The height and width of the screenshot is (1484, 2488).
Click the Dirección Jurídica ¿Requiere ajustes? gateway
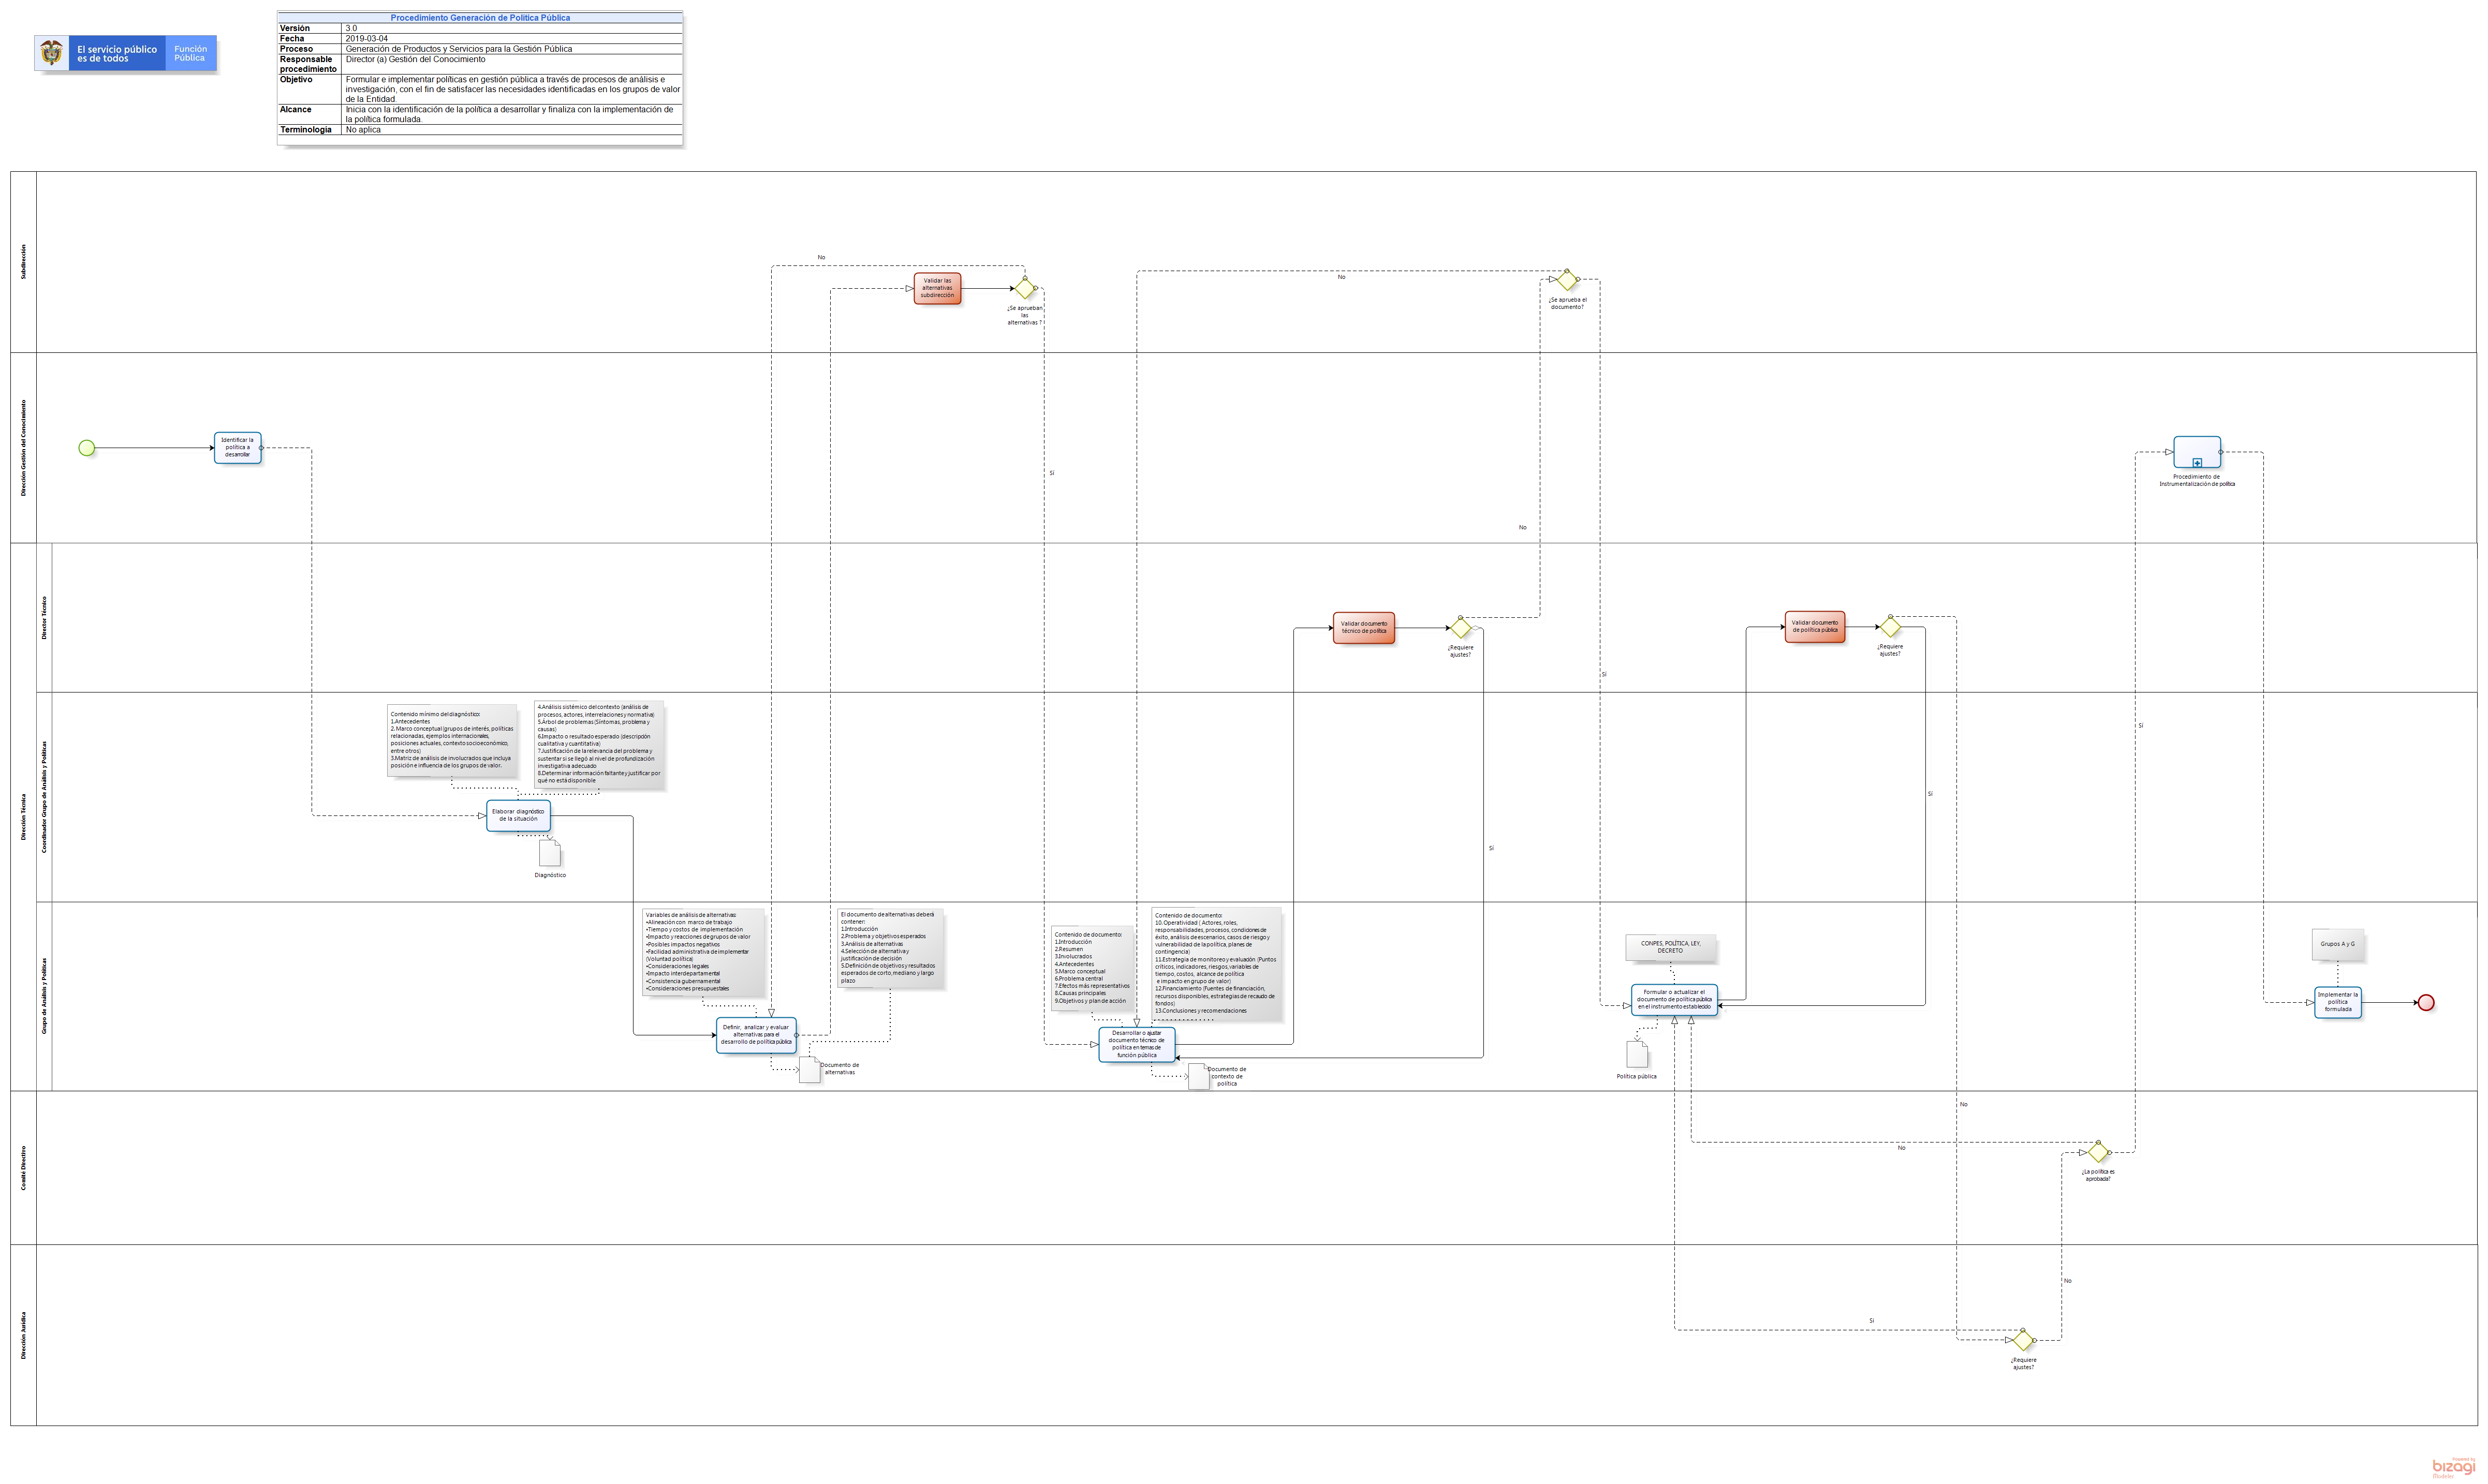point(2023,1340)
